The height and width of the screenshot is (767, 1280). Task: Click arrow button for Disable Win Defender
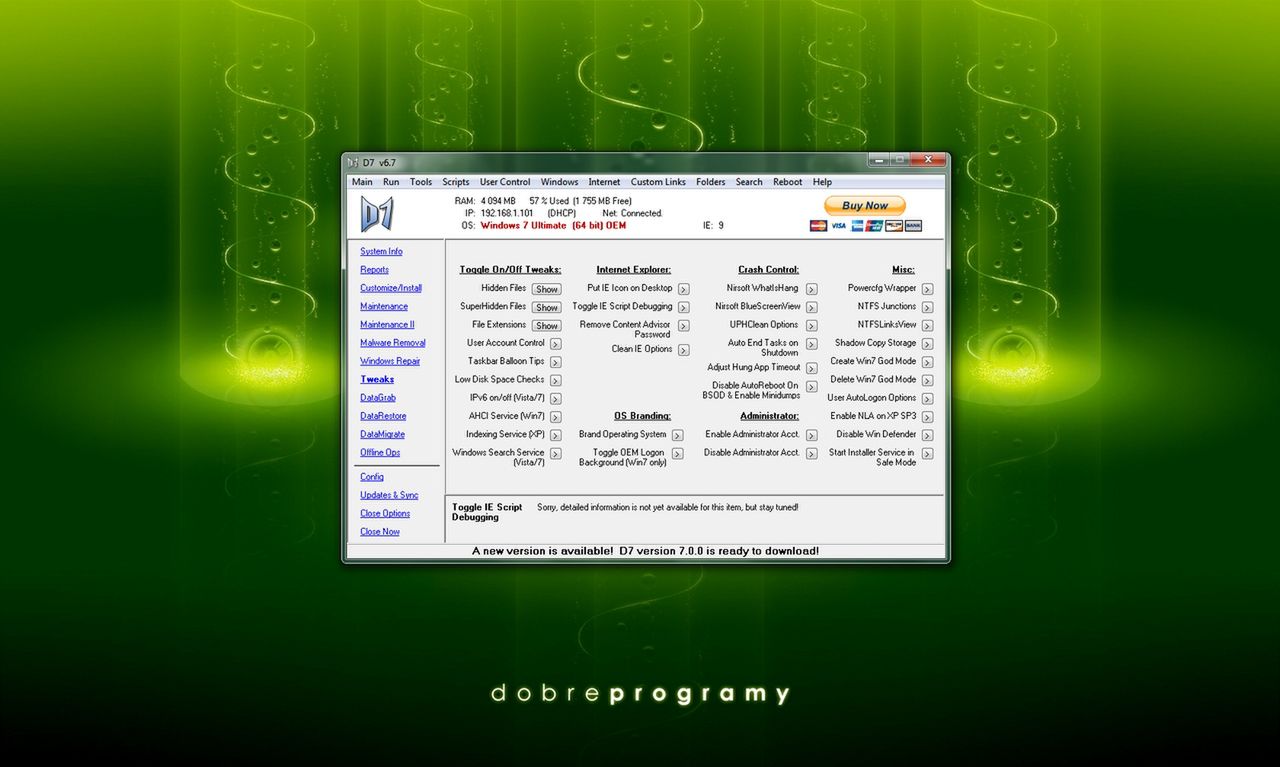[927, 435]
